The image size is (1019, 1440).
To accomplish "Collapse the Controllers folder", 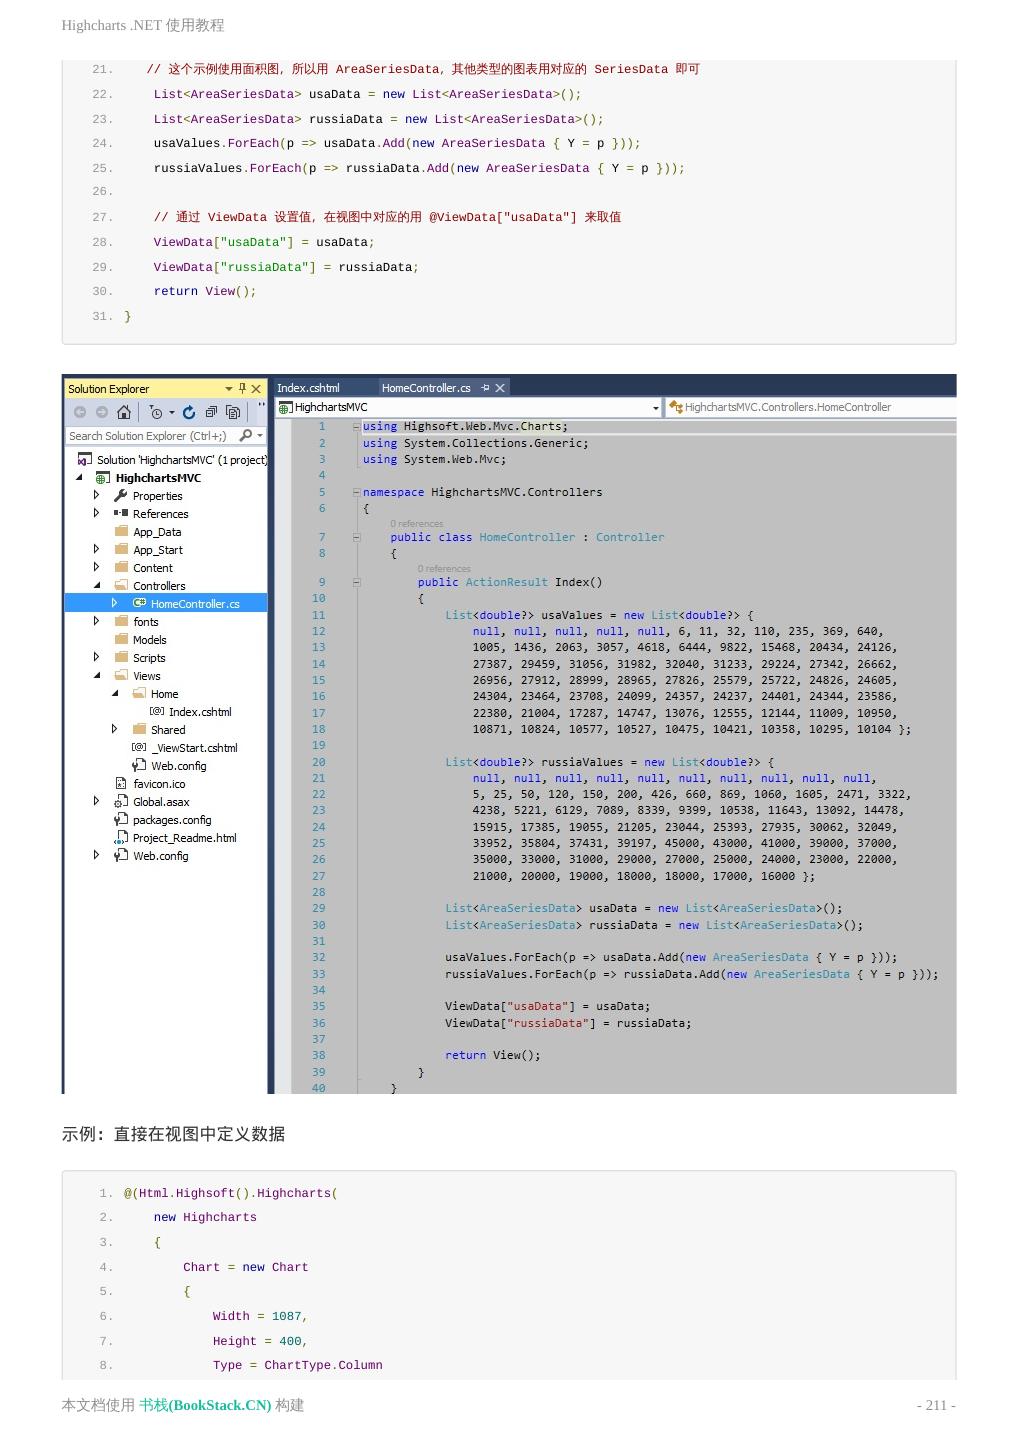I will [97, 585].
